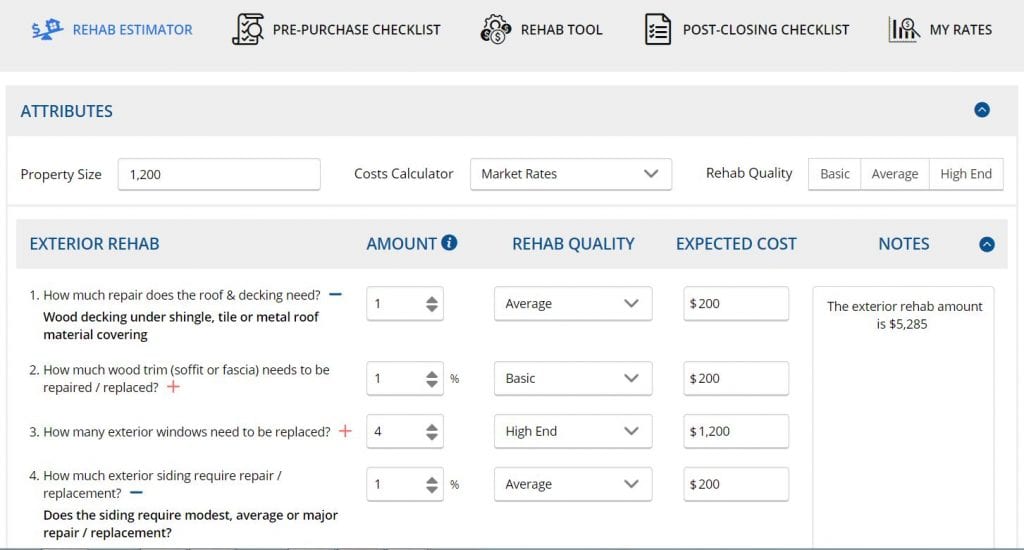Click the Amount info icon

[449, 243]
